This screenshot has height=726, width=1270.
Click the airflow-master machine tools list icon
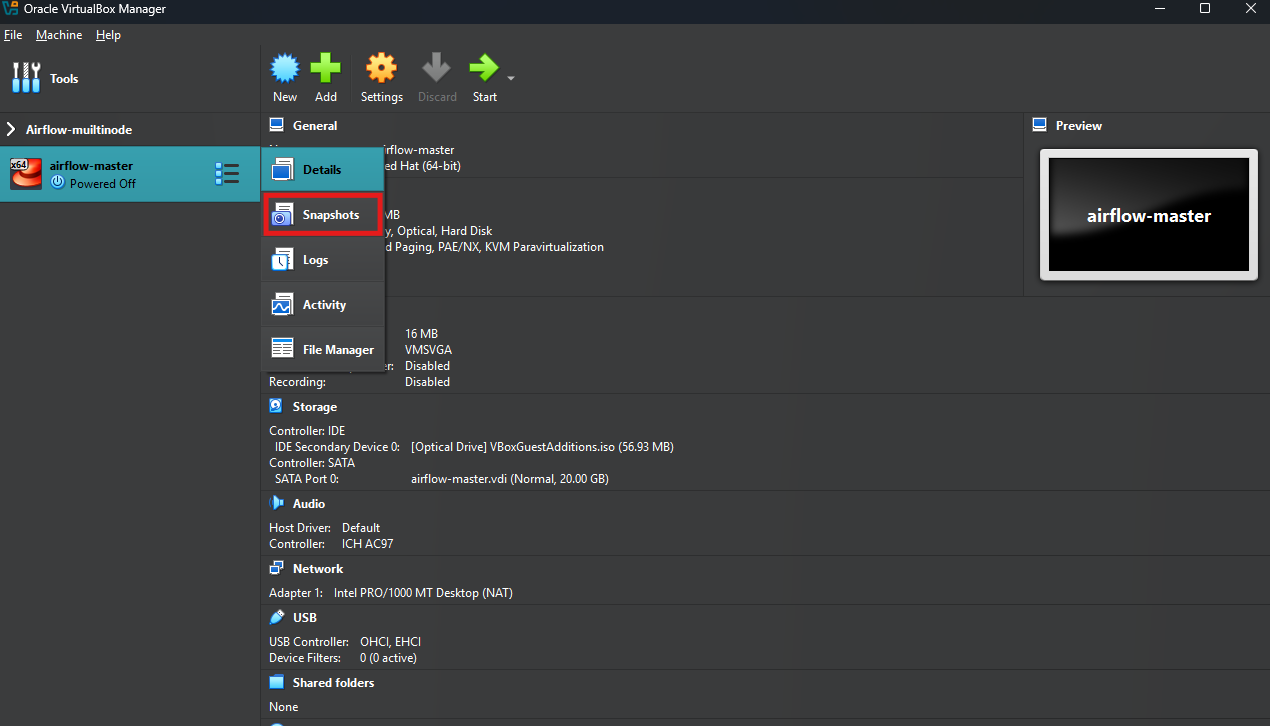227,174
